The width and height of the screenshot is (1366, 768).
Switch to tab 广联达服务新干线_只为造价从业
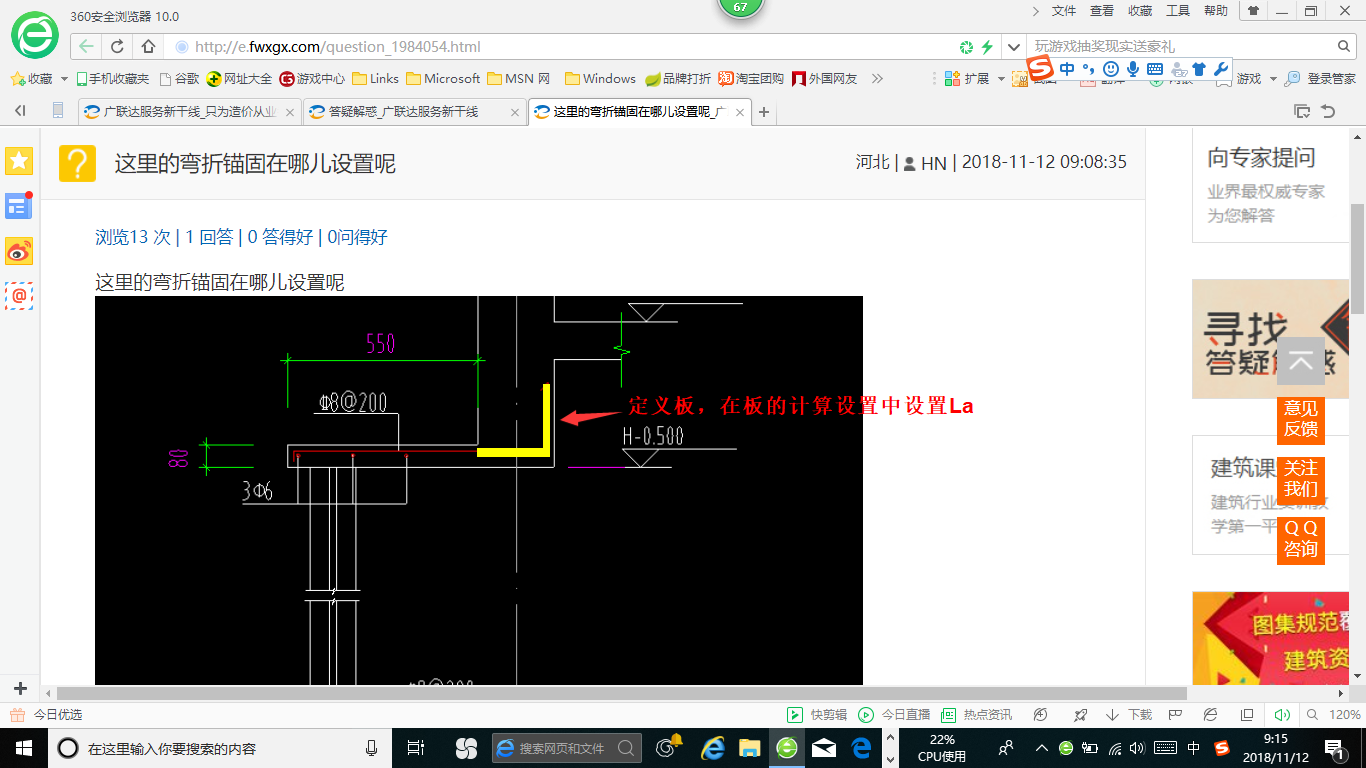pos(189,112)
